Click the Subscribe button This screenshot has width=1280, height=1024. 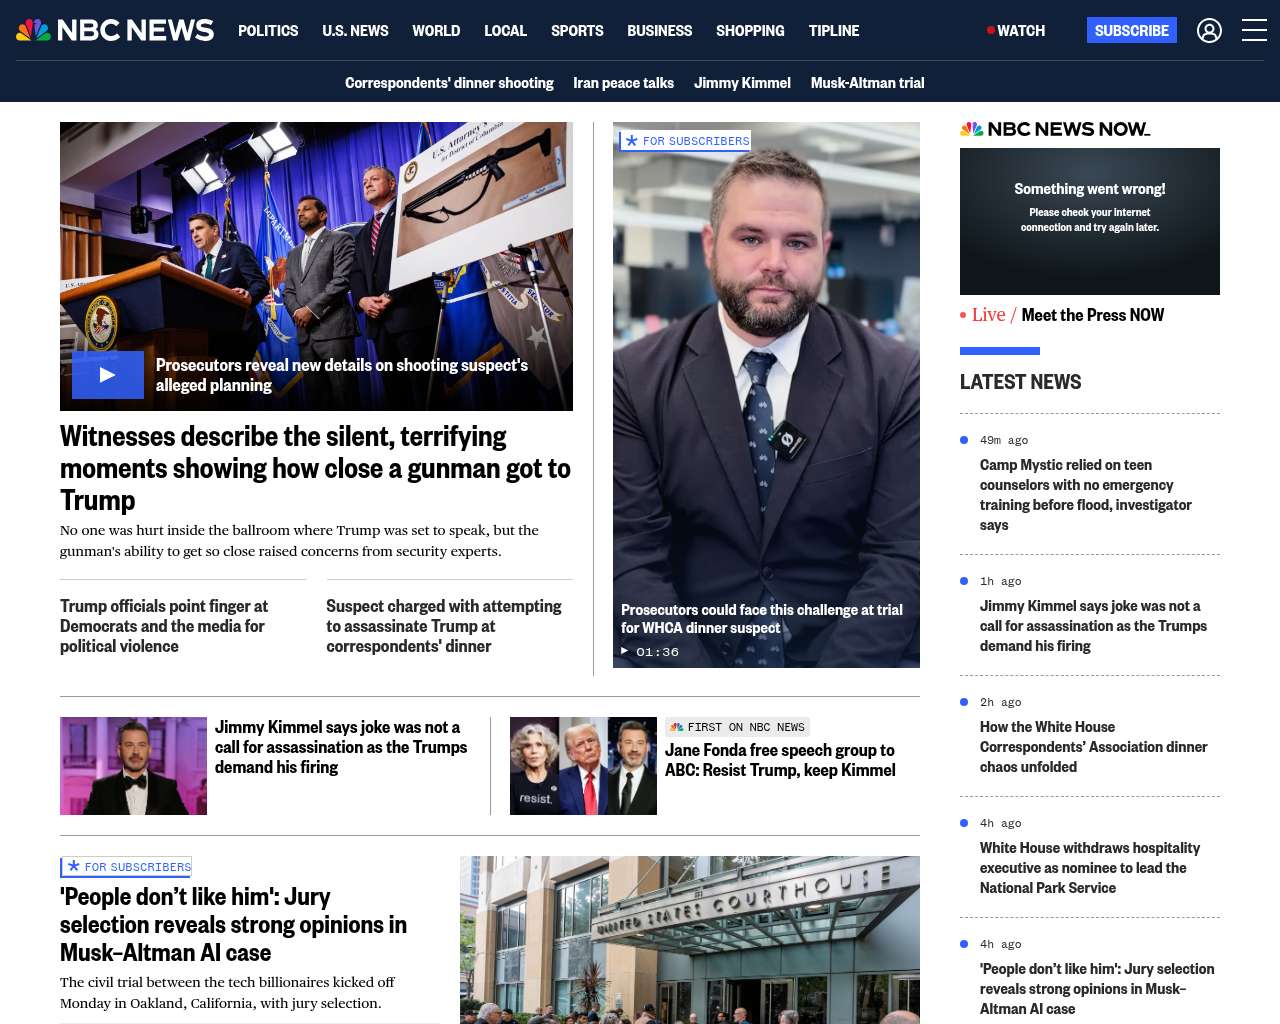(x=1132, y=31)
